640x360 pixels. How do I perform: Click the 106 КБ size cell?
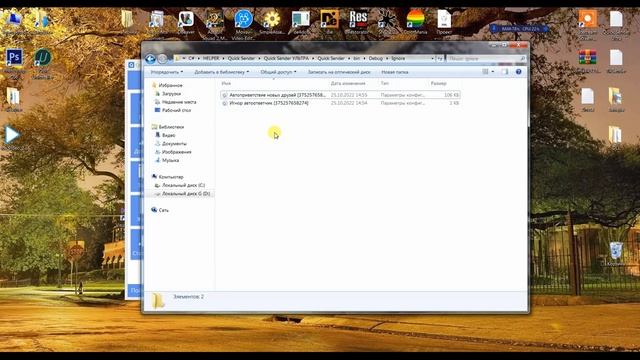pyautogui.click(x=451, y=95)
